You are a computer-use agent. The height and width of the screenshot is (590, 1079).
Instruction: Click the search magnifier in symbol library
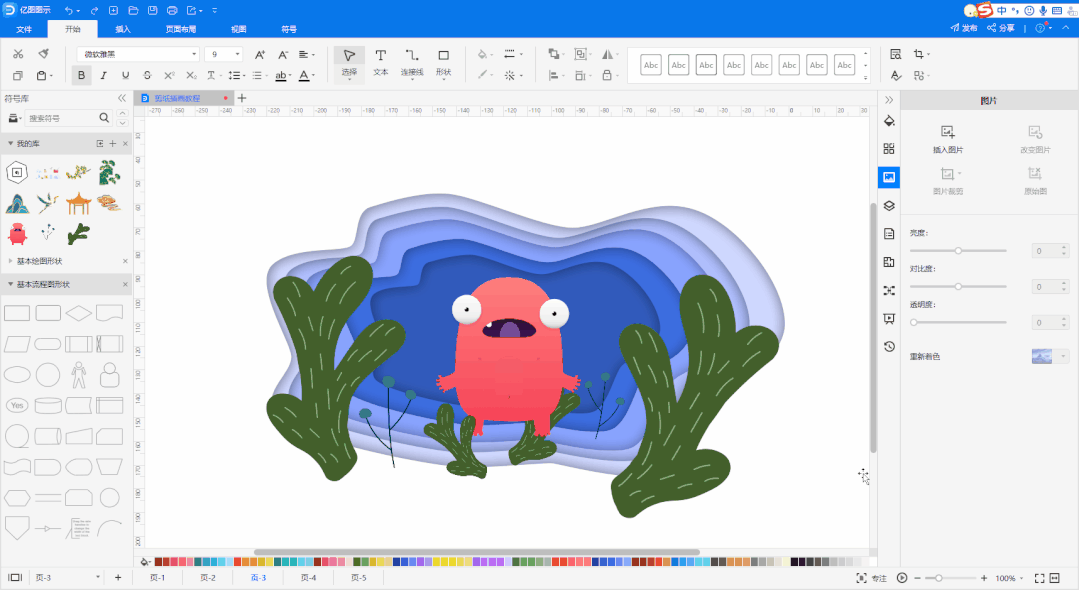104,118
